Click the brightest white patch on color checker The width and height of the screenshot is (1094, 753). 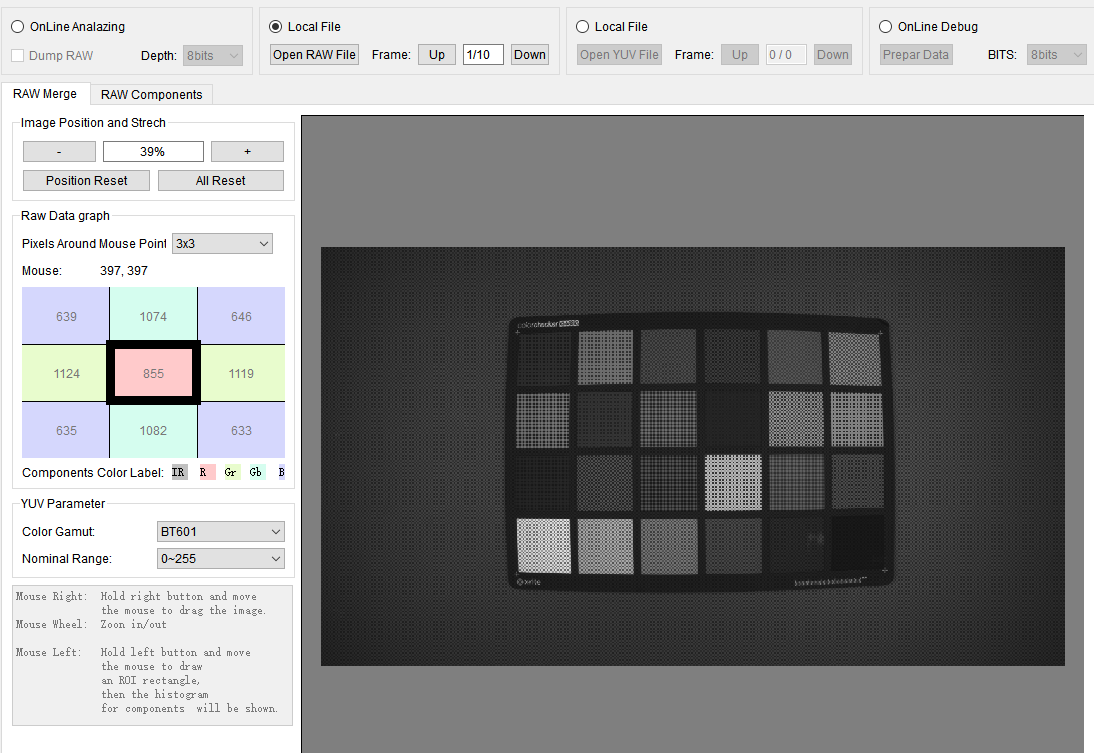coord(543,546)
